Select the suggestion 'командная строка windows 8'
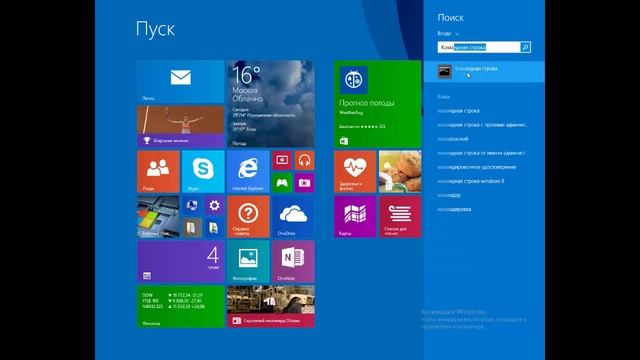Viewport: 640px width, 360px height. (x=471, y=181)
